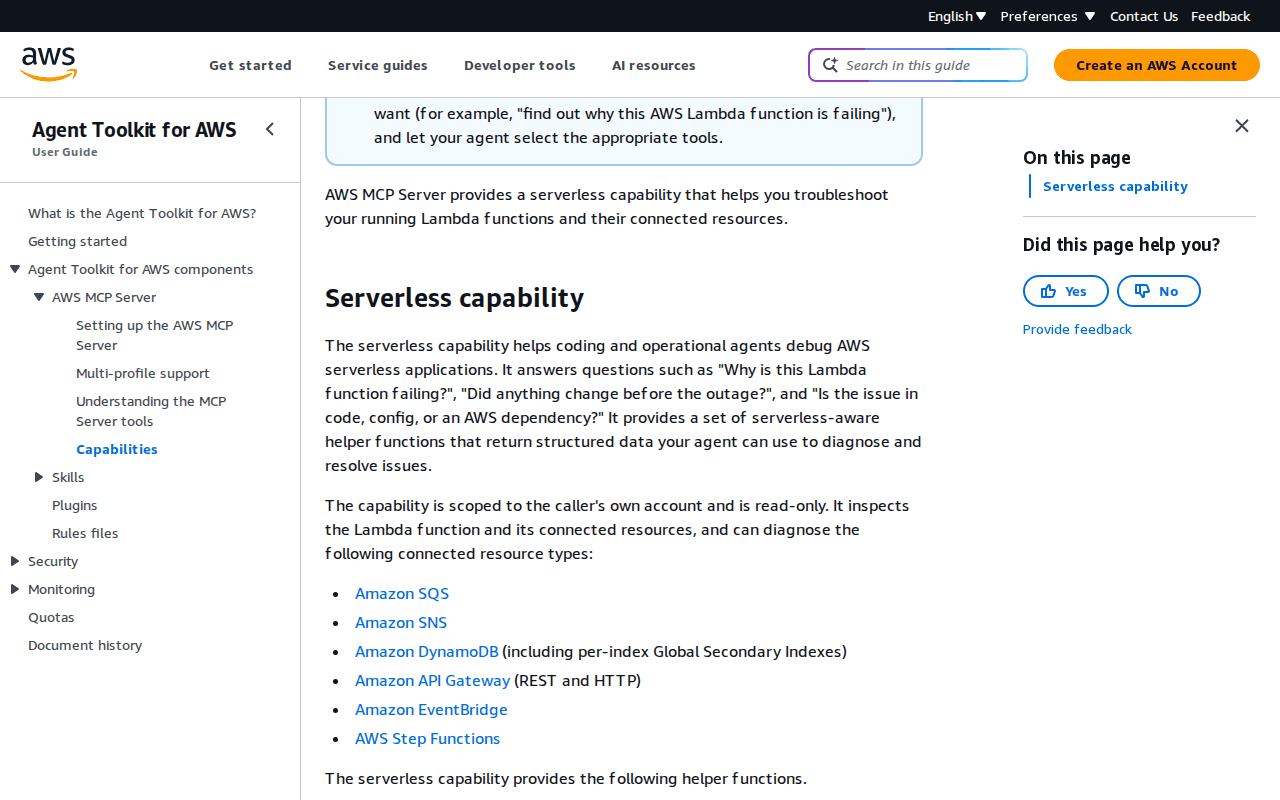1280x800 pixels.
Task: Select Capabilities in the sidebar
Action: click(x=117, y=449)
